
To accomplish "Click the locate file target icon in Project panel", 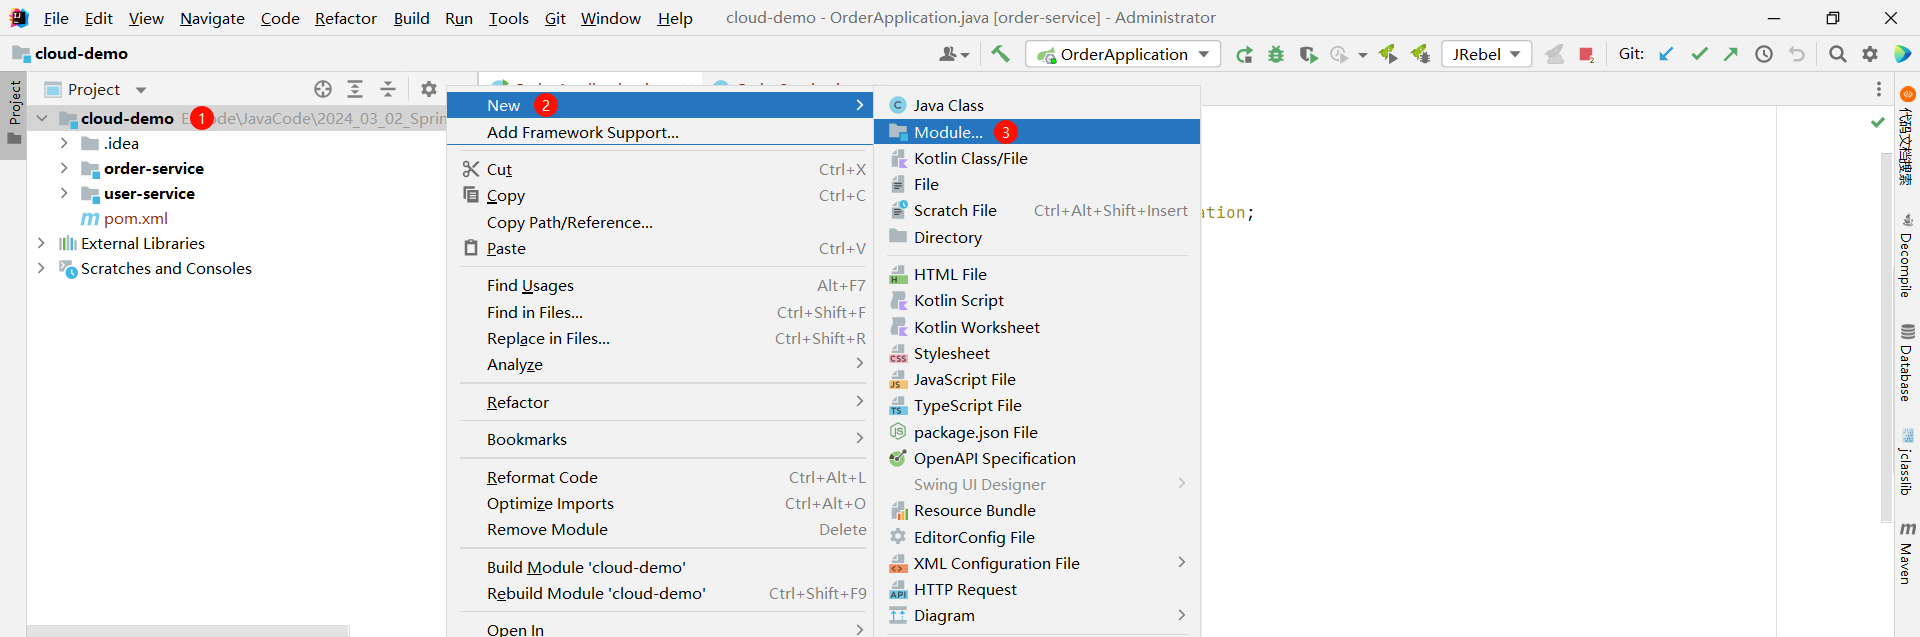I will point(323,89).
